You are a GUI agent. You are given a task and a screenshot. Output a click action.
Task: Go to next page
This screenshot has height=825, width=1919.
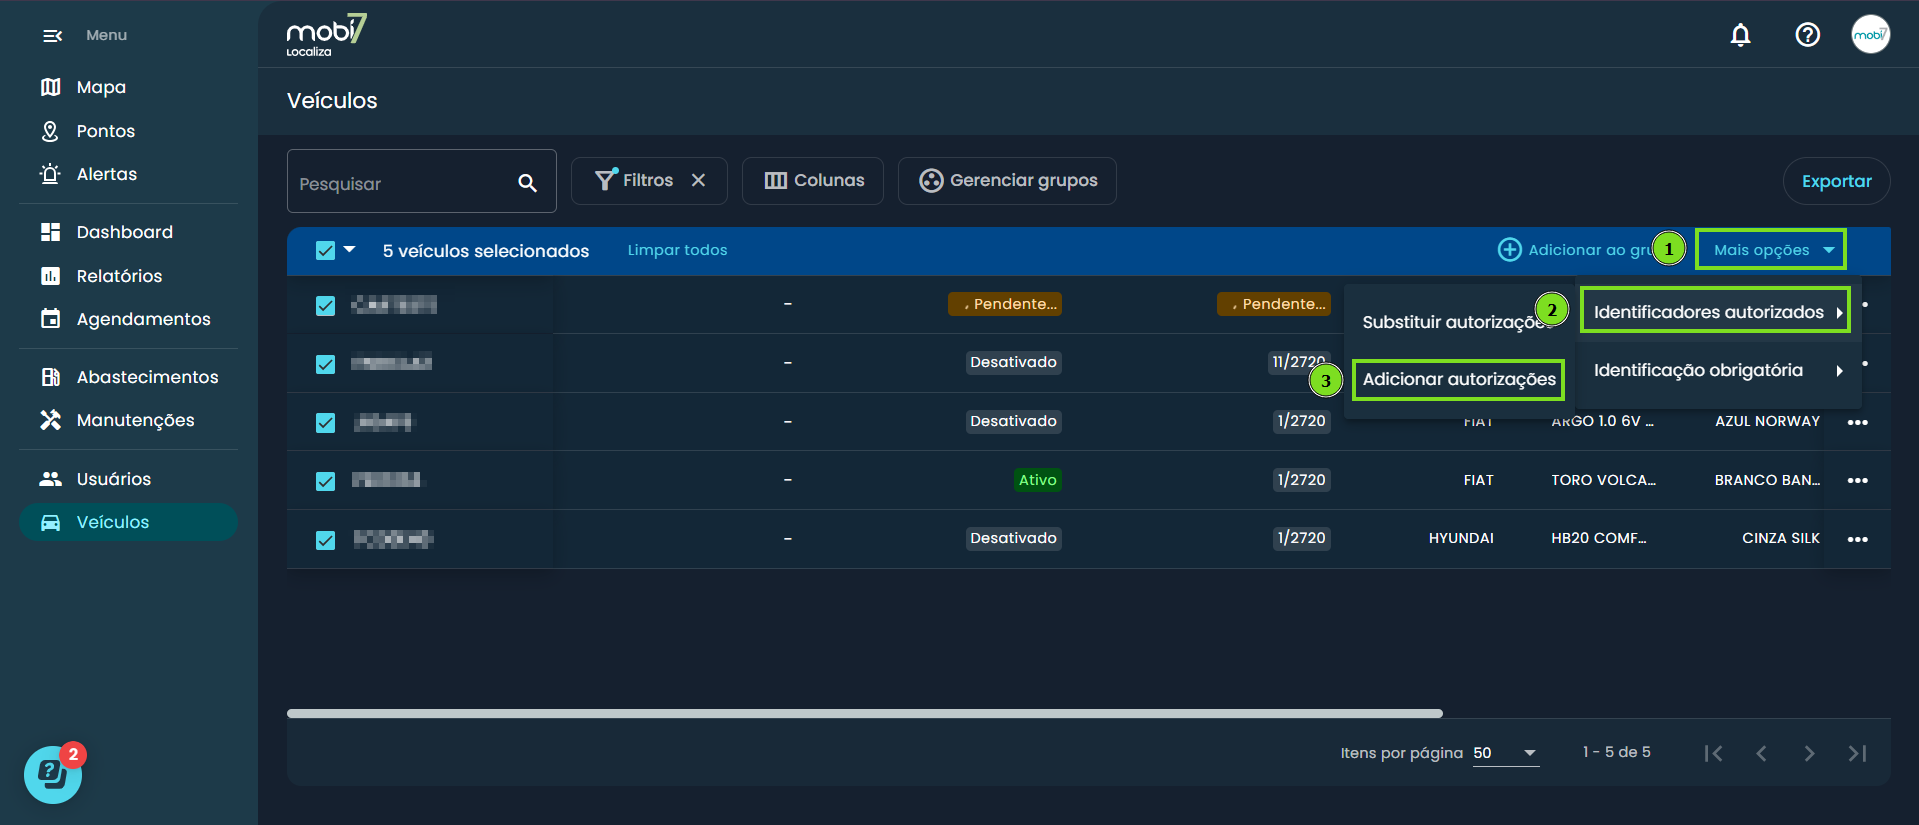coord(1809,753)
